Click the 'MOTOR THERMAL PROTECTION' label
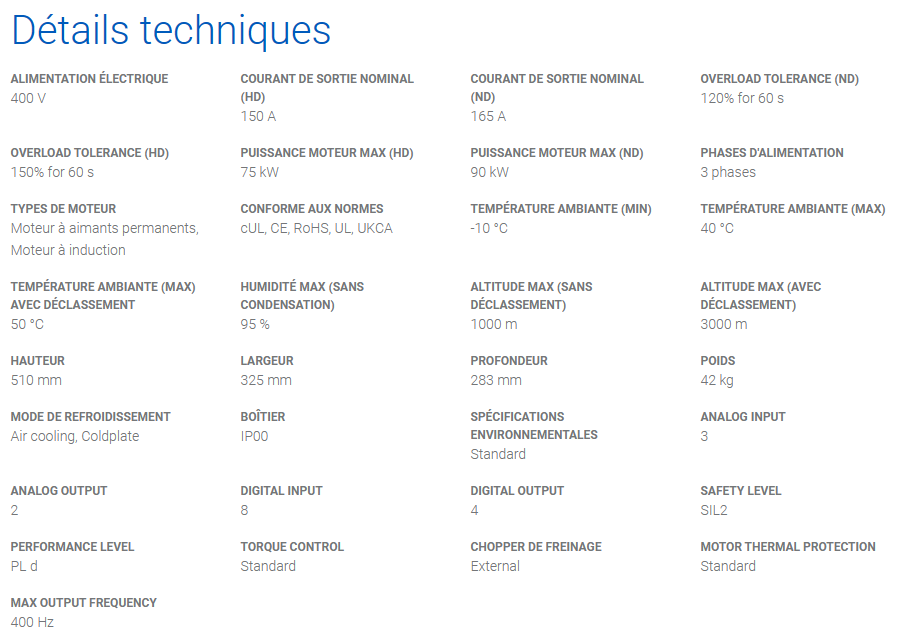This screenshot has width=902, height=644. coord(788,547)
